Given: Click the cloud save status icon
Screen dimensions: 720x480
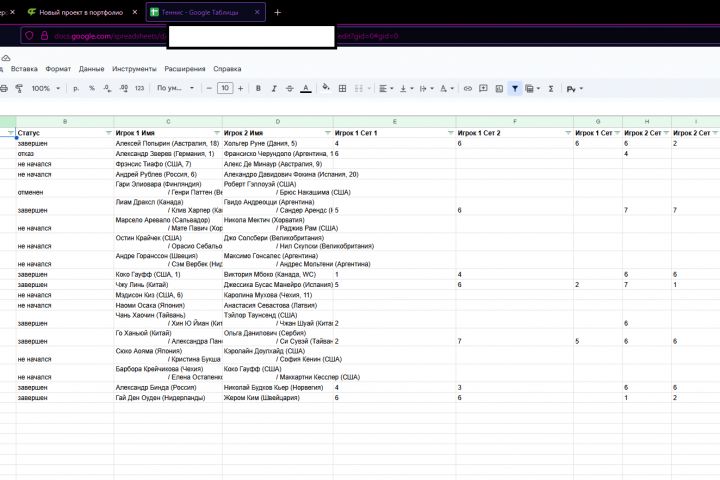Looking at the screenshot, I should click(x=6, y=58).
